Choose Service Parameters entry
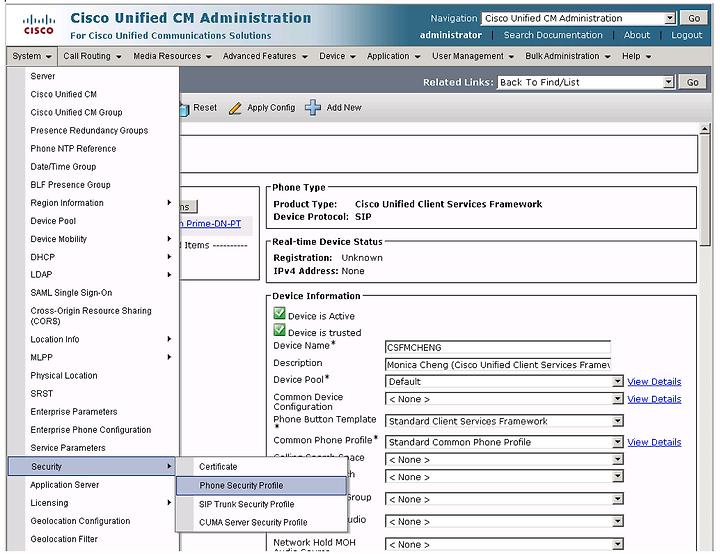The width and height of the screenshot is (720, 554). pyautogui.click(x=68, y=448)
